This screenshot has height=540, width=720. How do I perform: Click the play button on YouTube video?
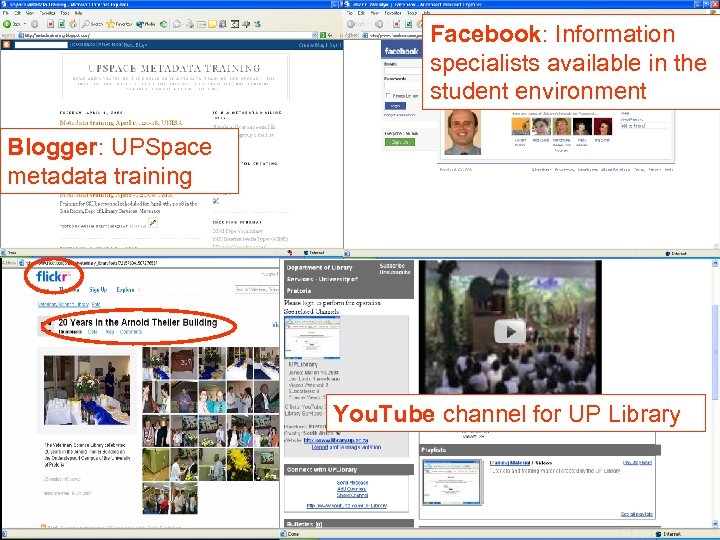coord(510,331)
